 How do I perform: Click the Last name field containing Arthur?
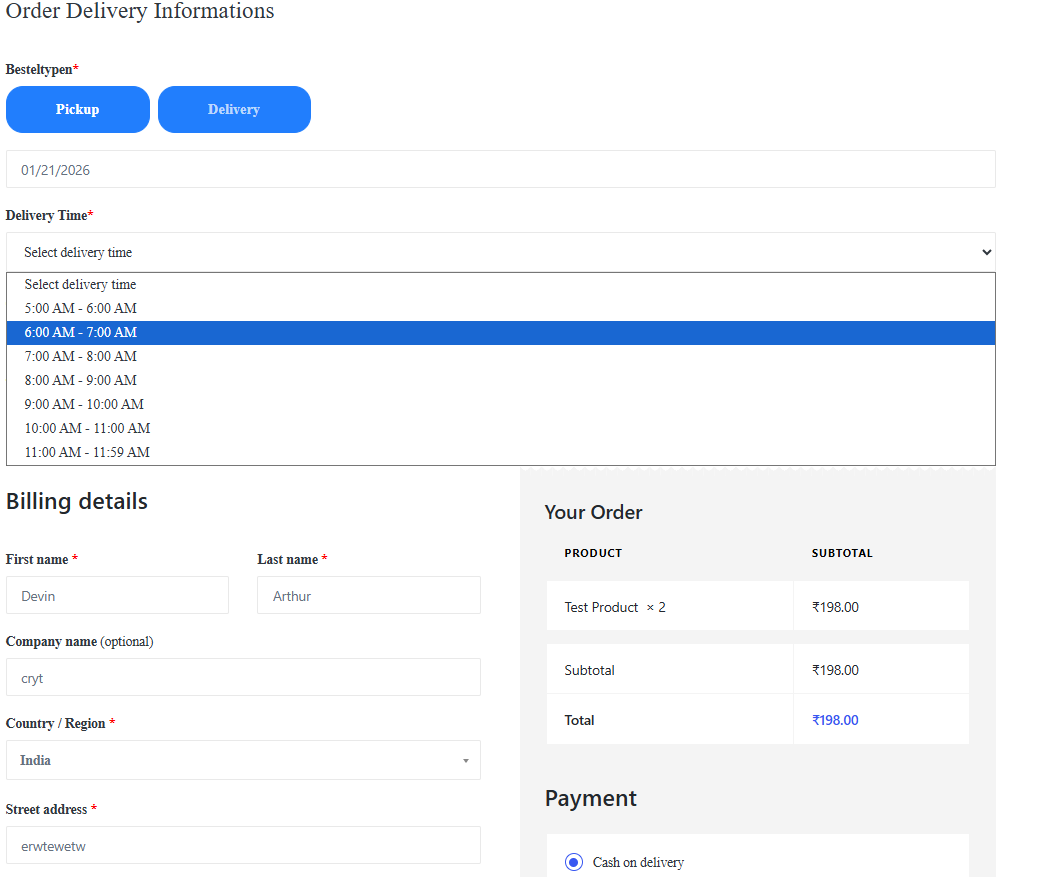(368, 595)
